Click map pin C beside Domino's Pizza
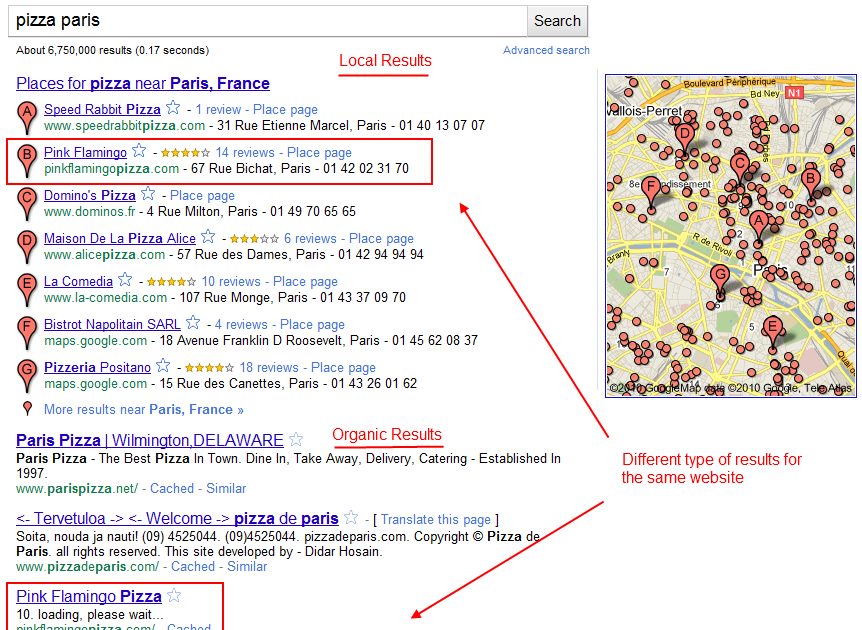Image resolution: width=862 pixels, height=630 pixels. [x=26, y=203]
